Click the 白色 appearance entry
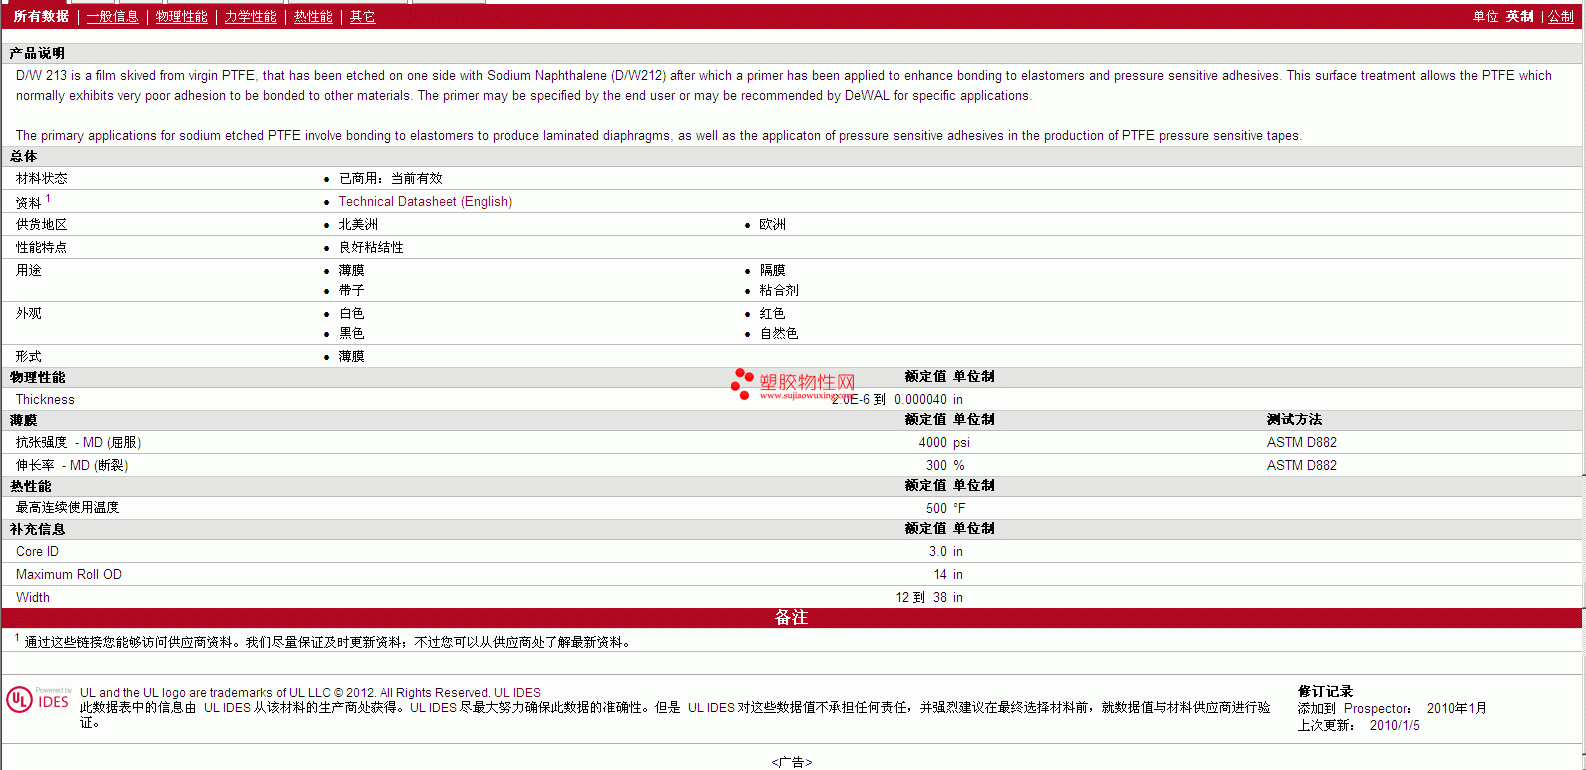This screenshot has width=1586, height=770. (351, 313)
